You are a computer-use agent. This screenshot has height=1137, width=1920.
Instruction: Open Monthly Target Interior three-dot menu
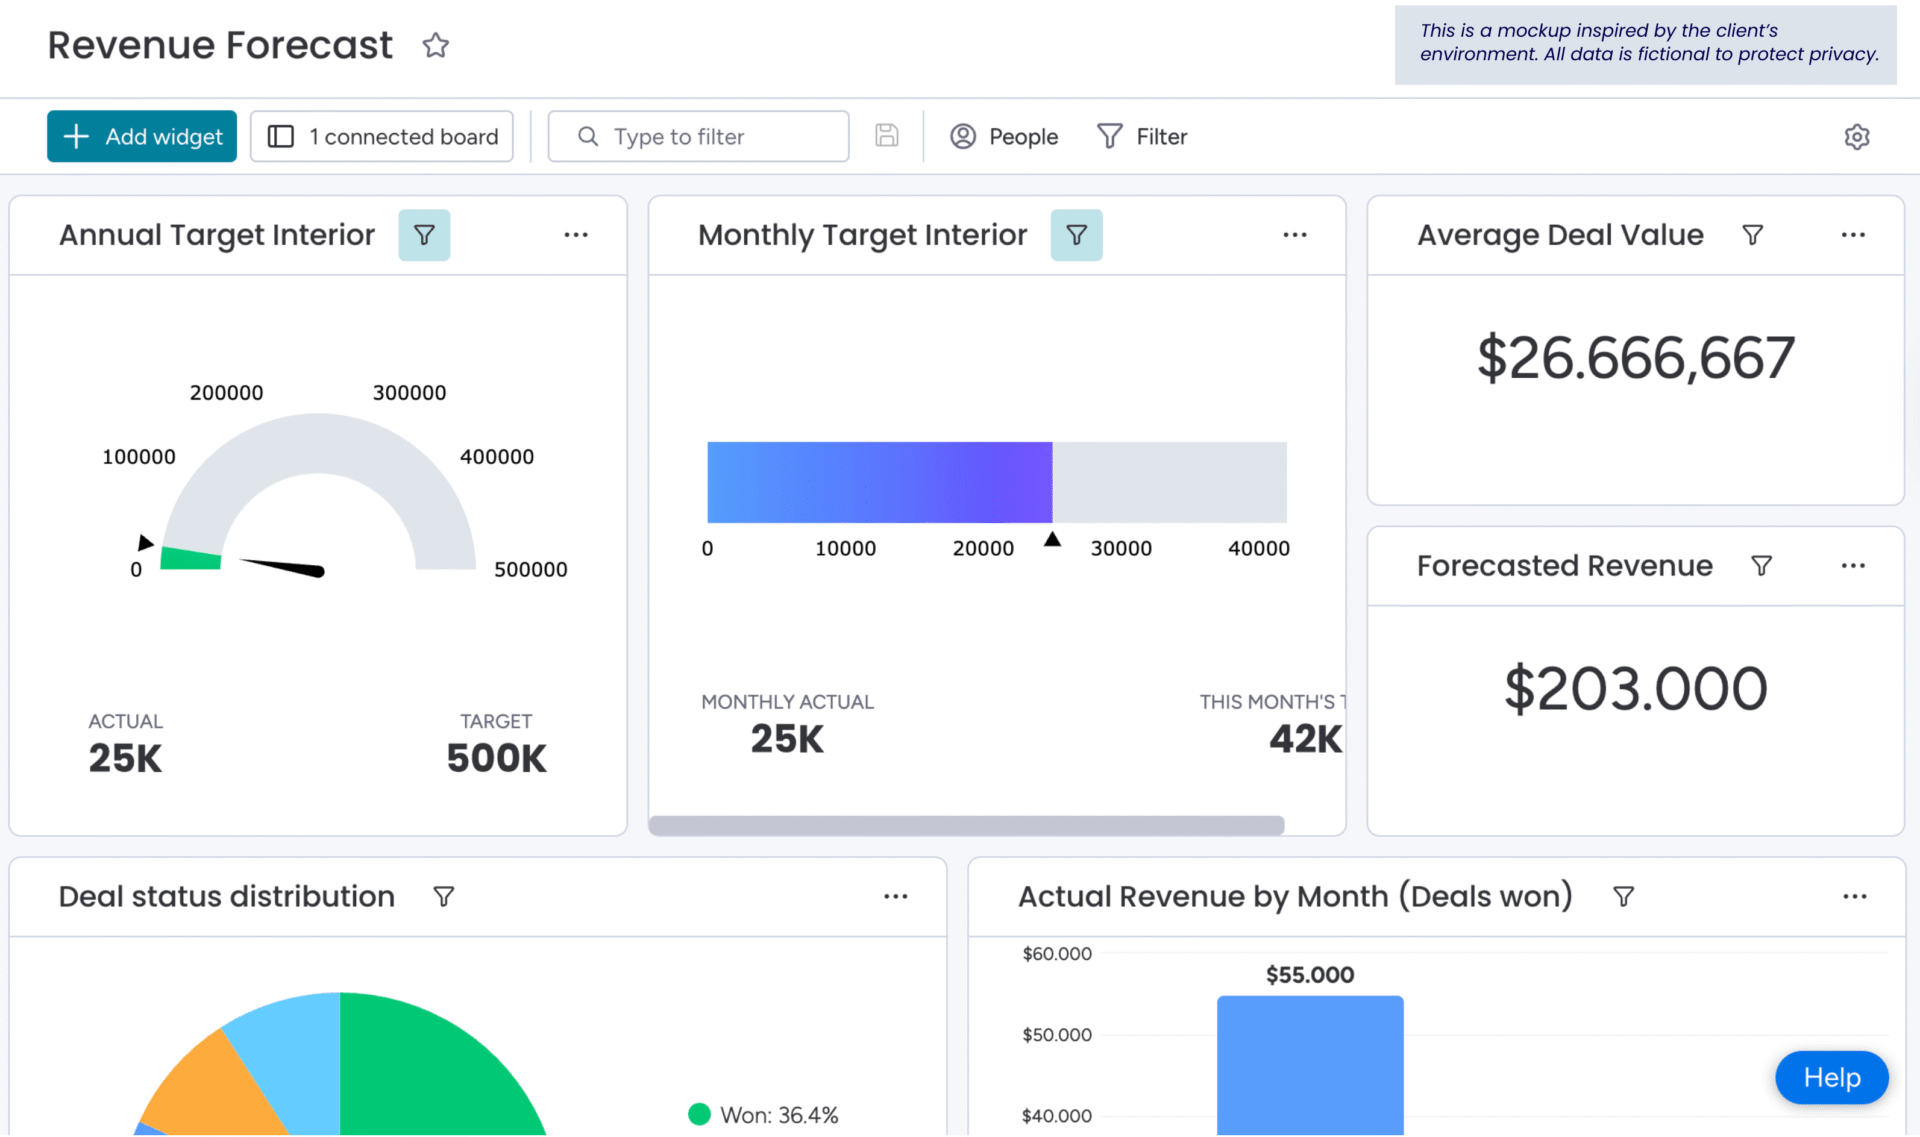(x=1295, y=235)
